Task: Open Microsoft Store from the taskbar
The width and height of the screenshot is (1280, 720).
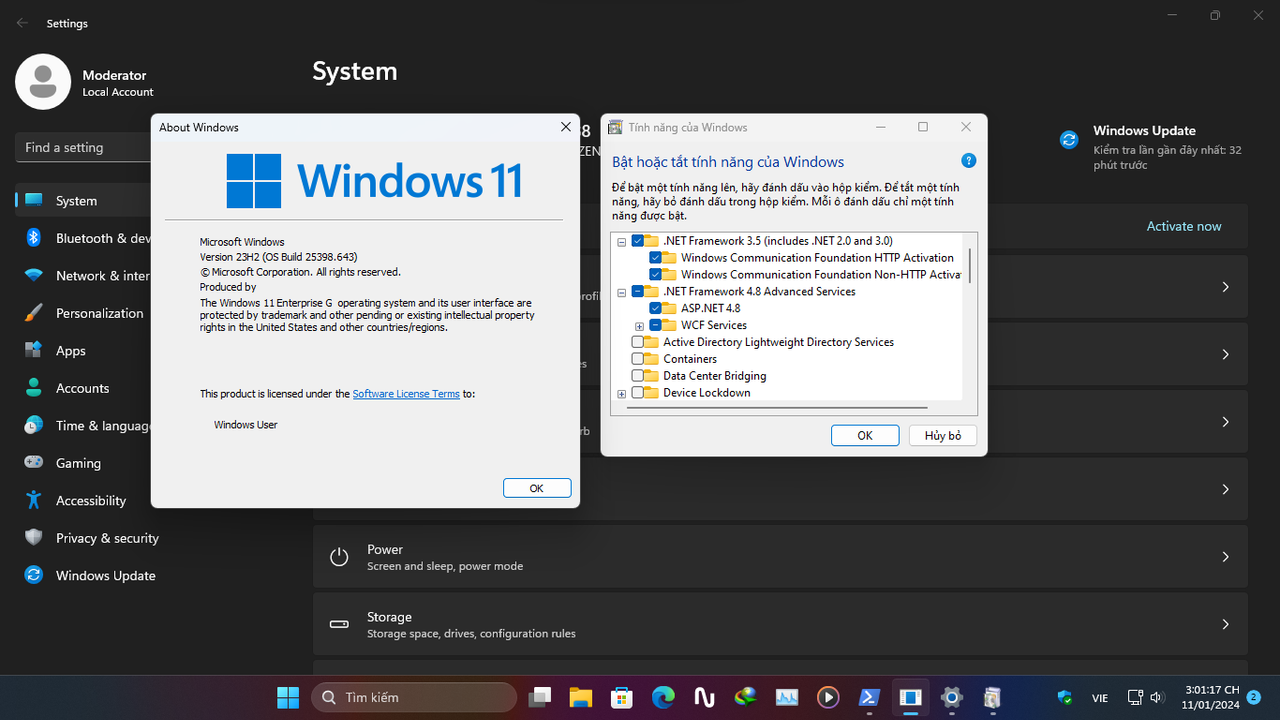Action: pos(622,697)
